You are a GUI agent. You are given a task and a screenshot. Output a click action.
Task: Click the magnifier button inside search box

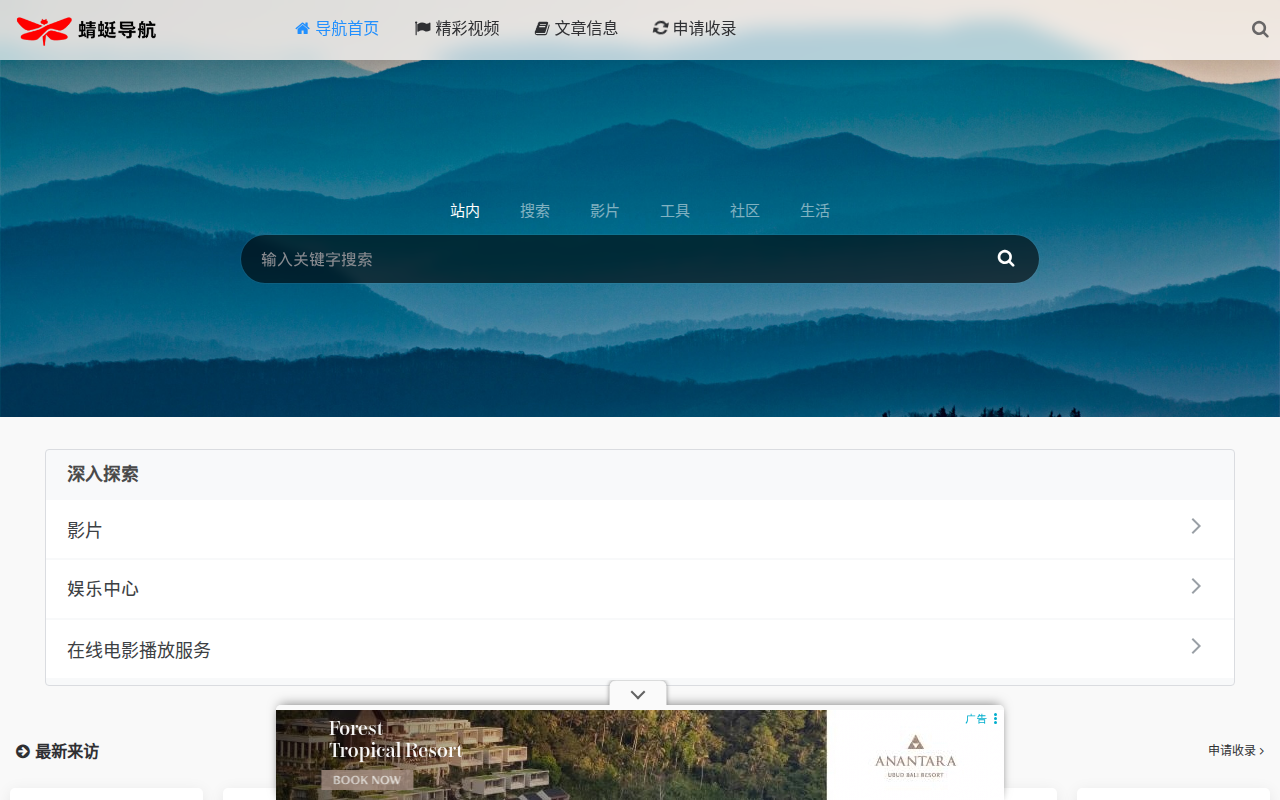(1006, 259)
